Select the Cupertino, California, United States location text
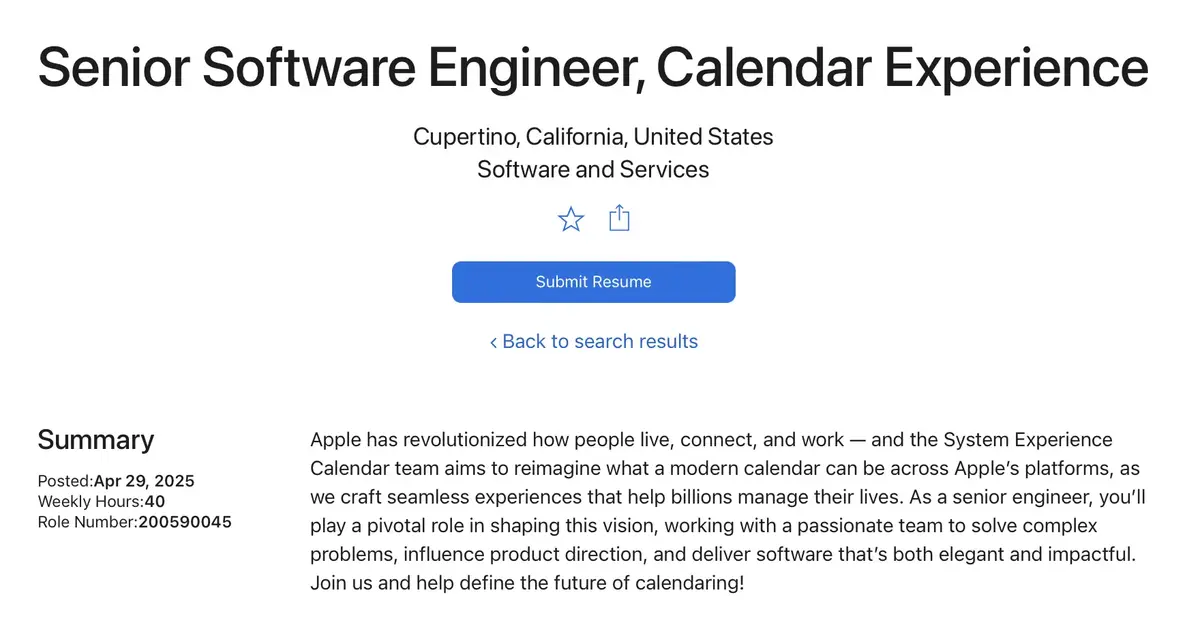This screenshot has width=1200, height=625. (x=592, y=136)
